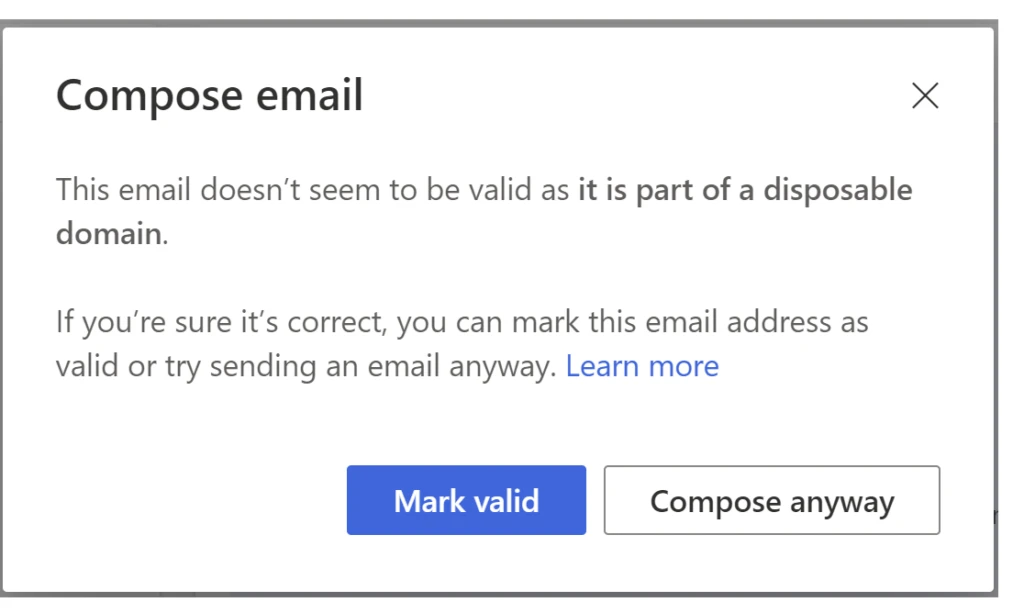Image resolution: width=1024 pixels, height=613 pixels.
Task: Click the bolded disposable domain warning text
Action: 740,190
